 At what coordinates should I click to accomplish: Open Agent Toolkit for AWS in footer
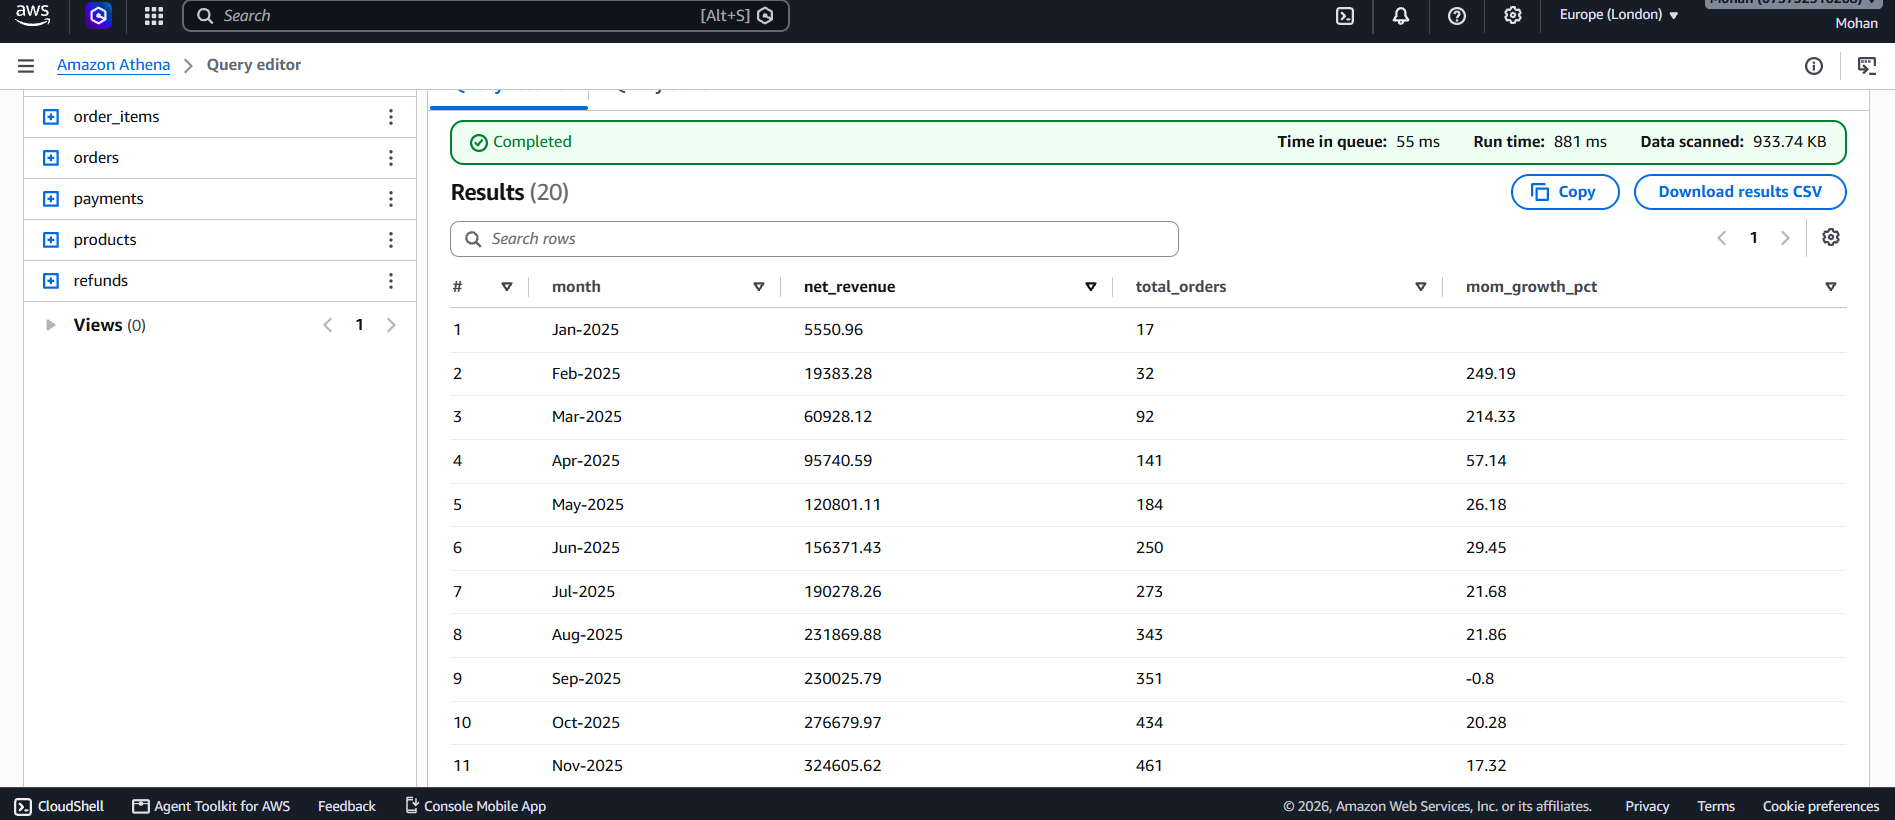[211, 806]
